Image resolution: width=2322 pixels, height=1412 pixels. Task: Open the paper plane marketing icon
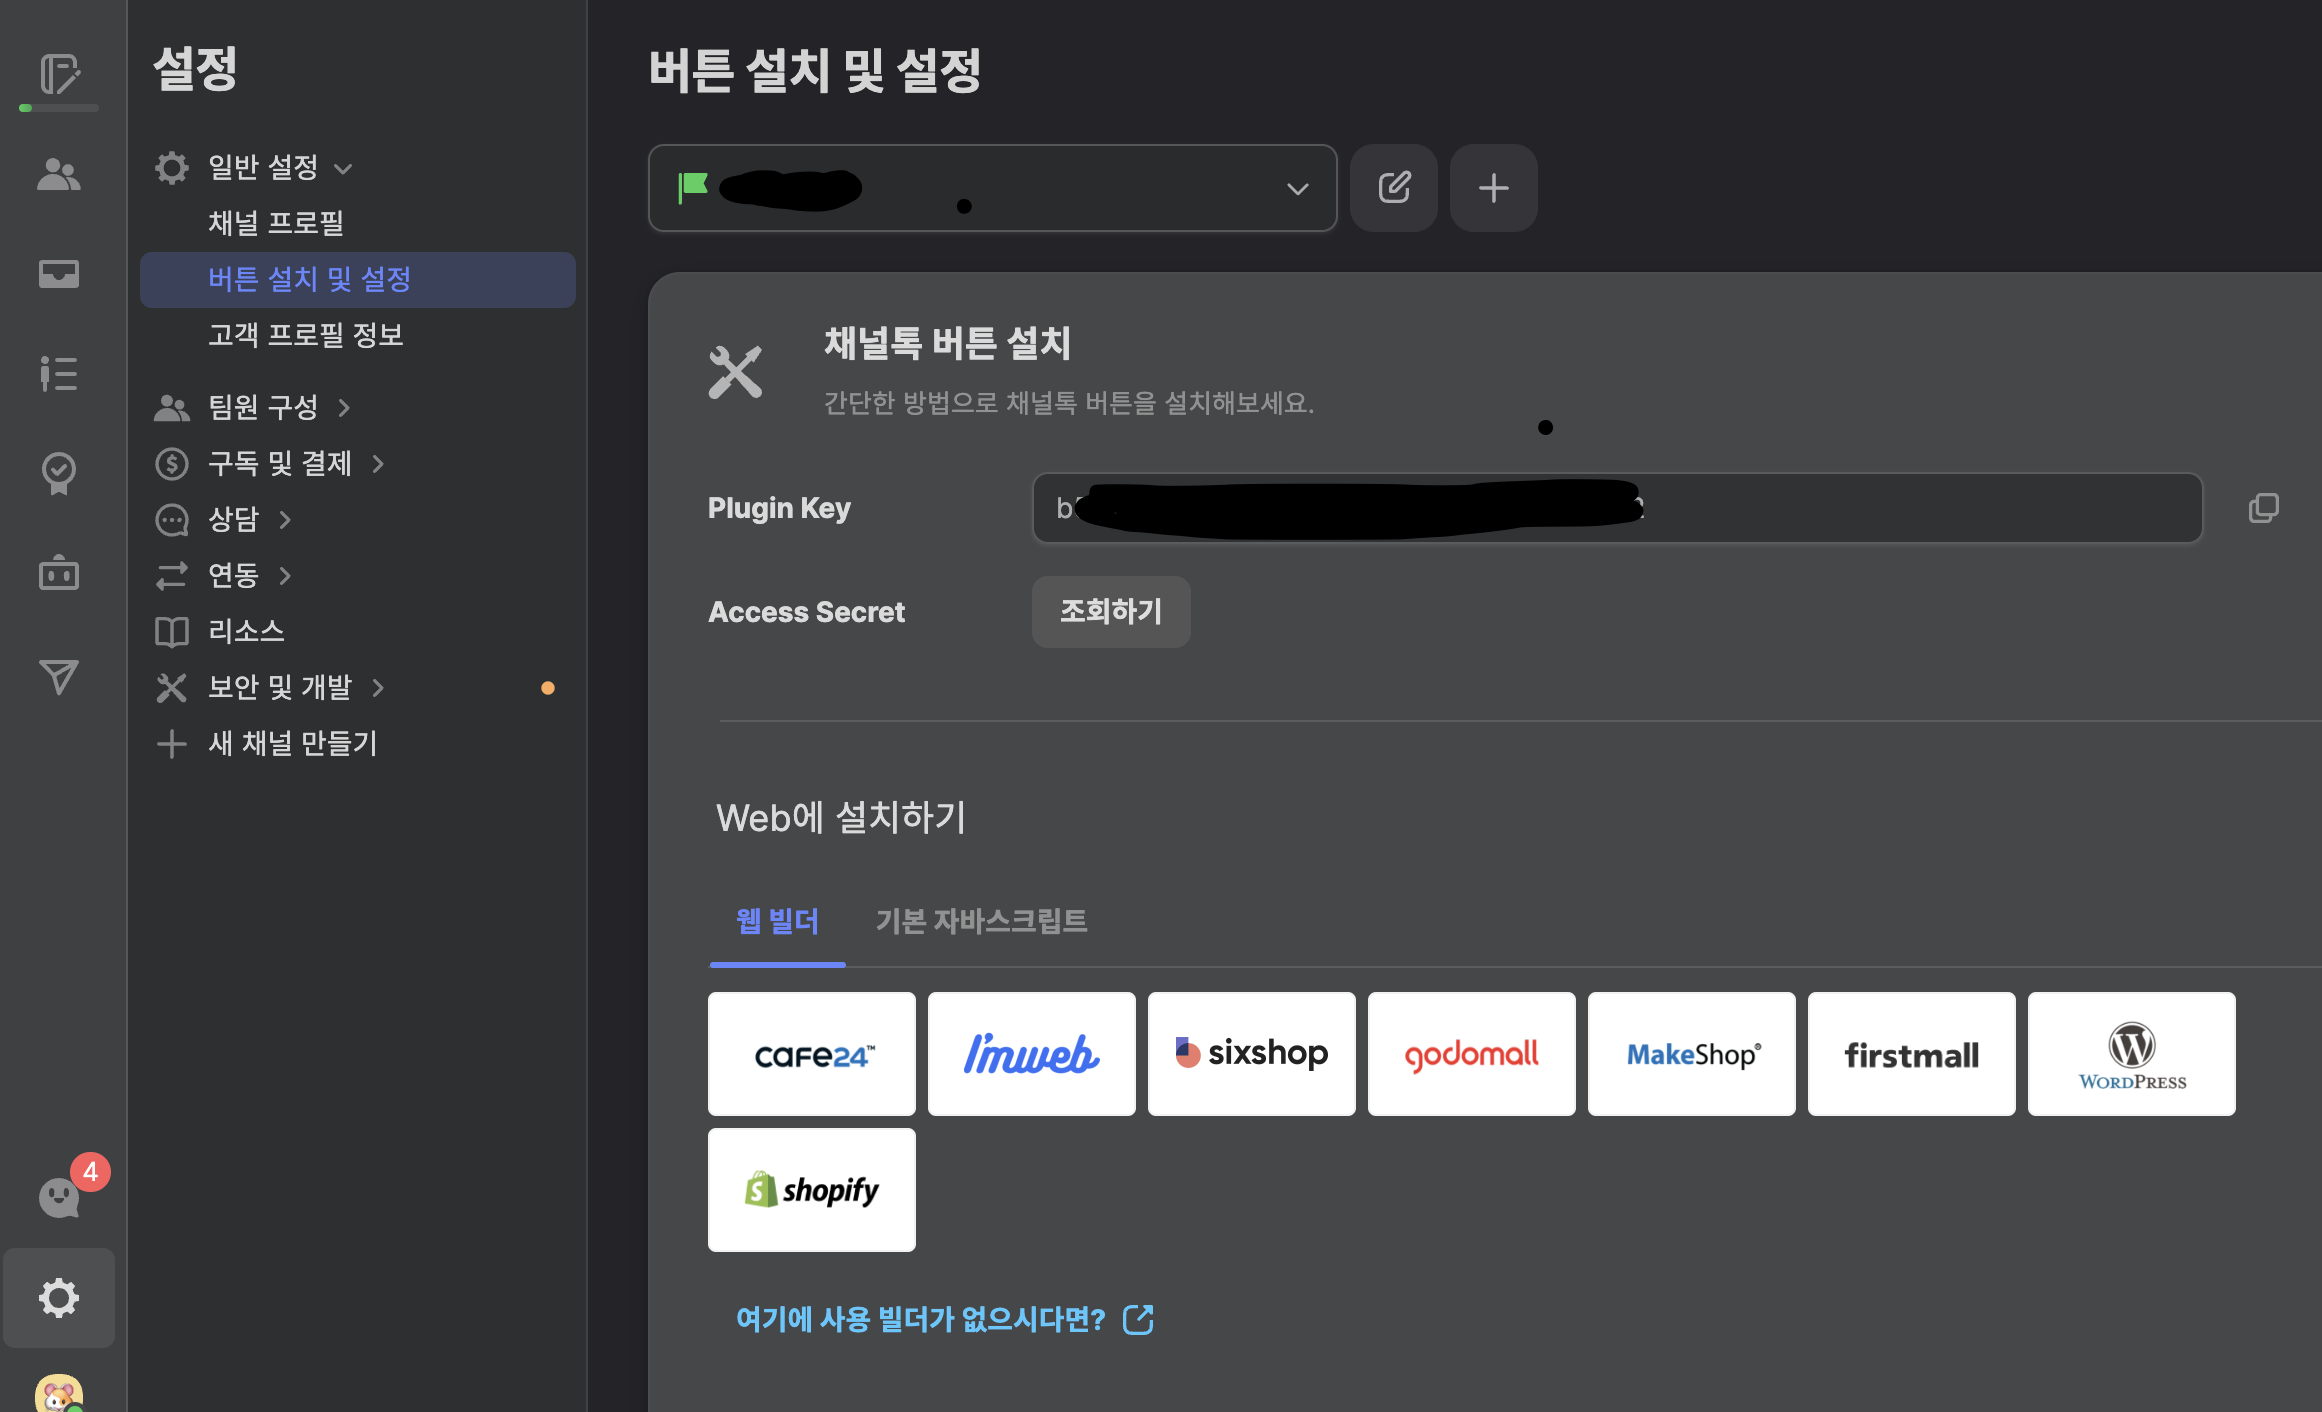click(59, 677)
